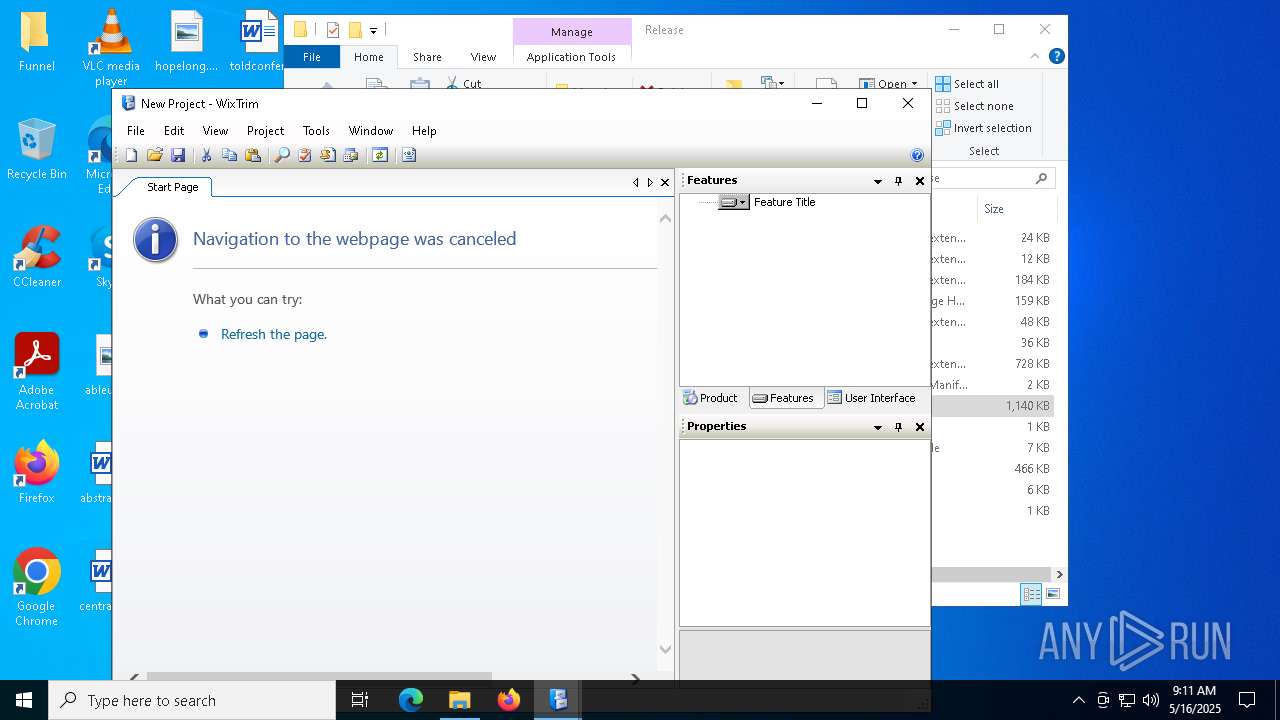
Task: Click Invert selection in File Explorer ribbon
Action: coord(984,128)
